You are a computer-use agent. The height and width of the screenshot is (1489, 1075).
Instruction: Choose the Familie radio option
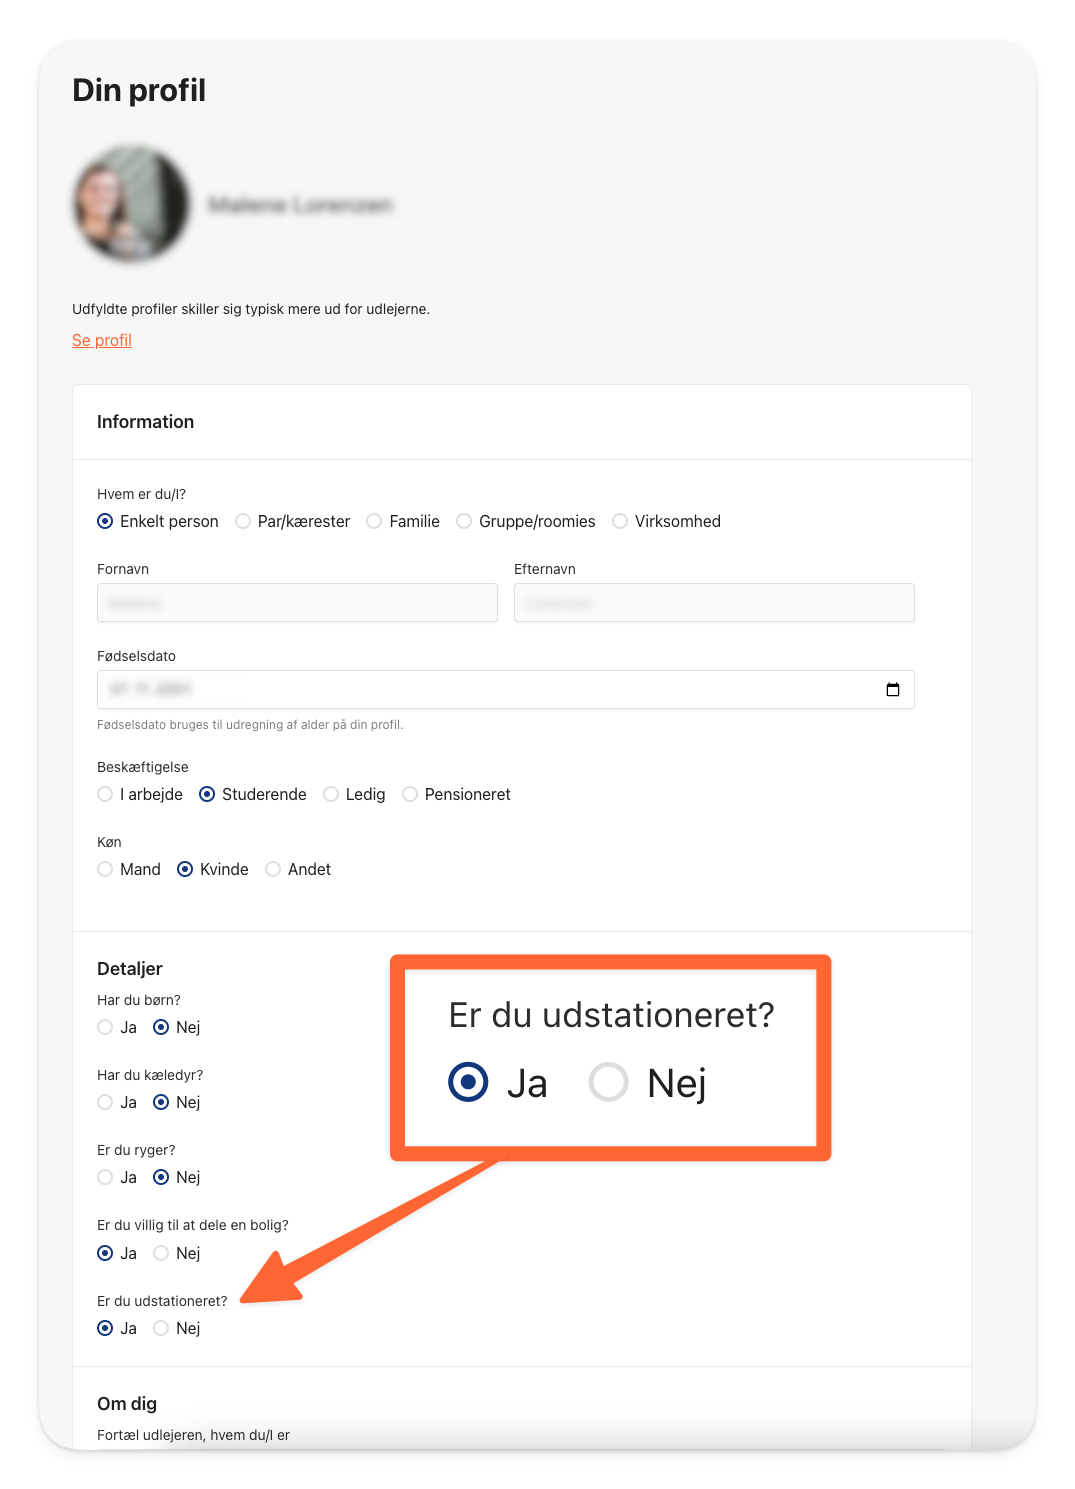point(374,521)
